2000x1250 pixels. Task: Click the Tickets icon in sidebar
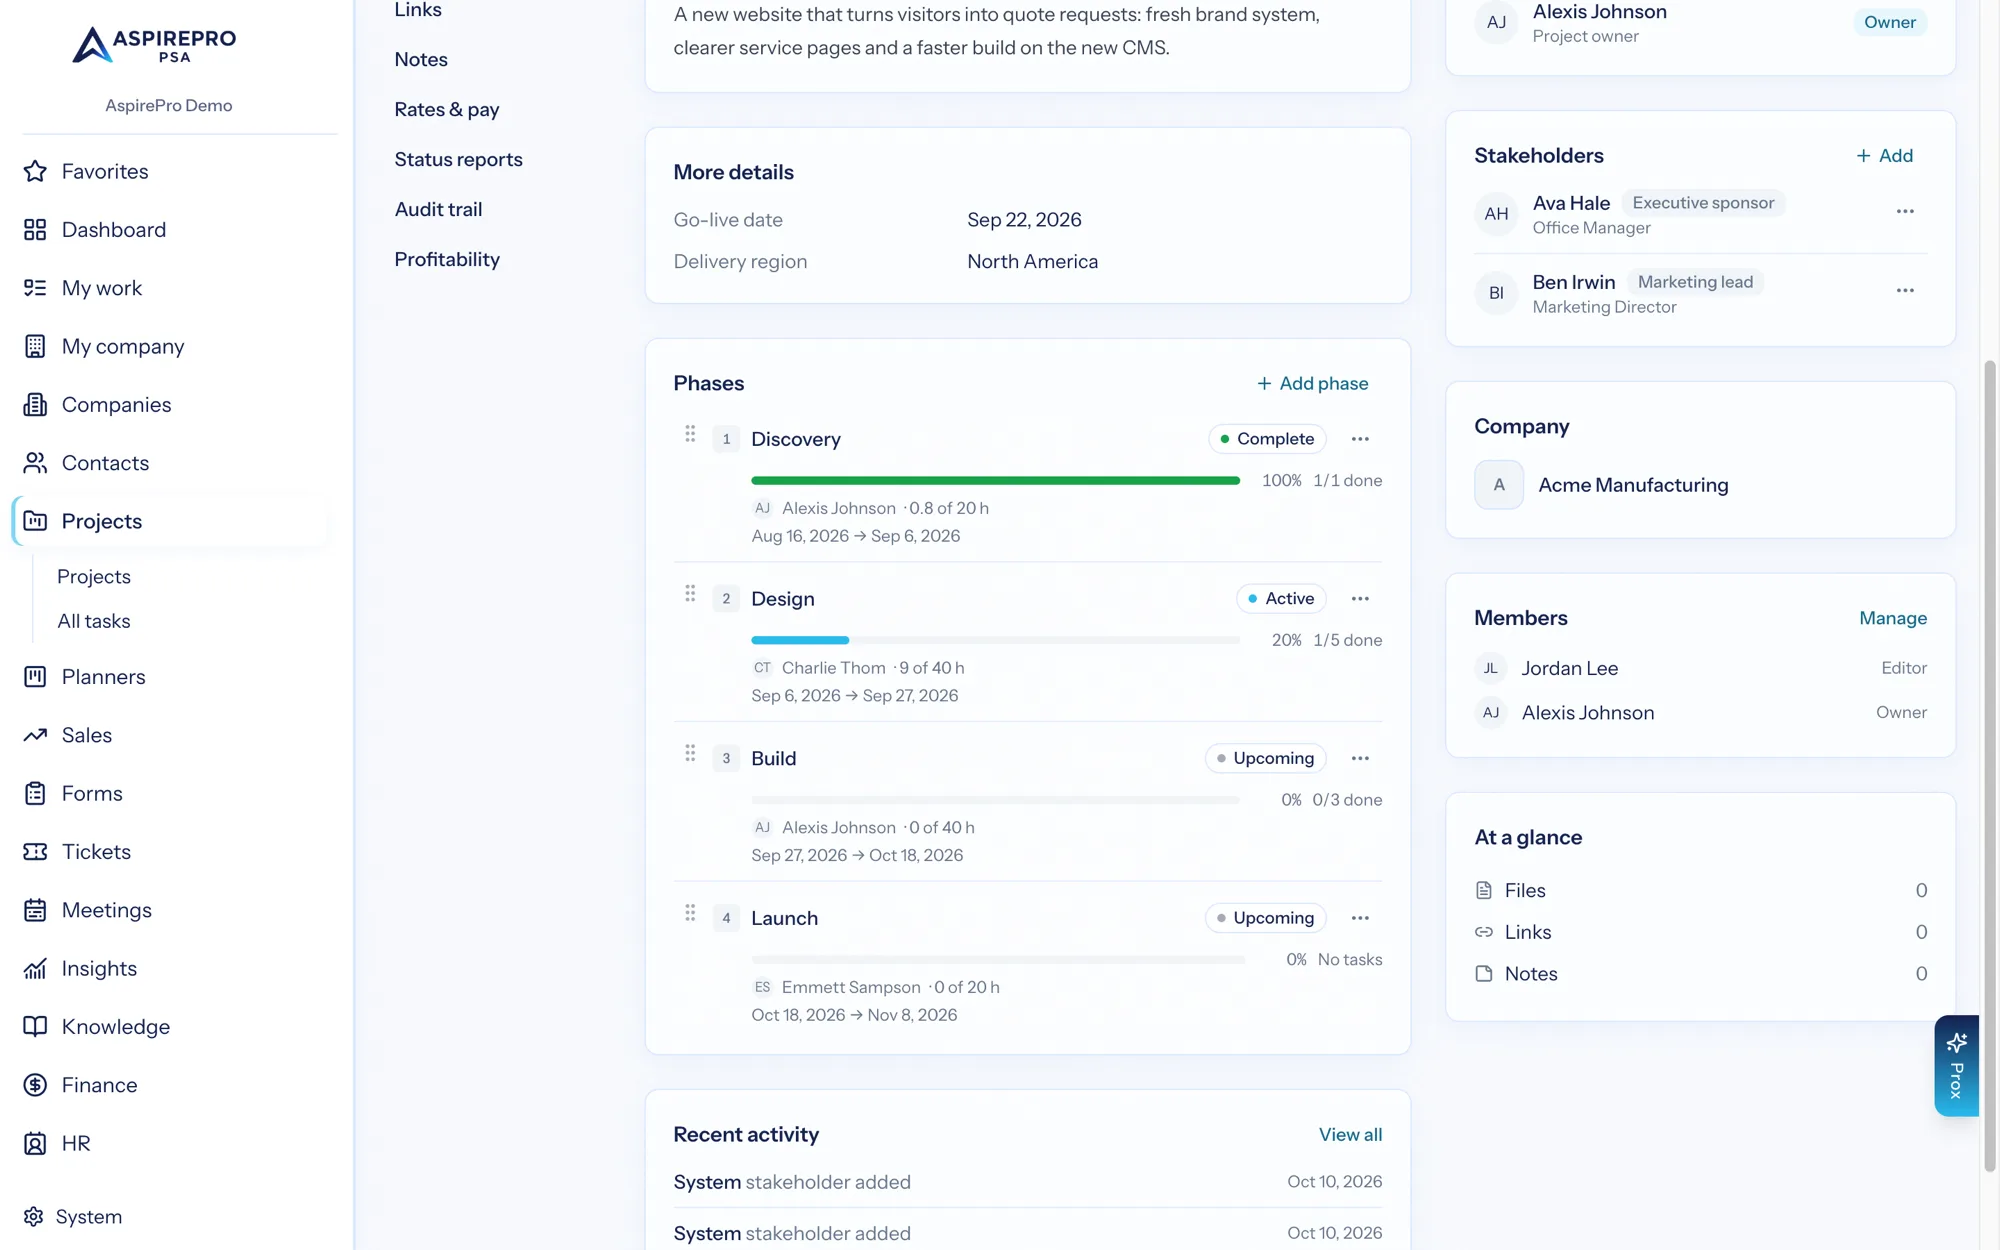coord(35,851)
